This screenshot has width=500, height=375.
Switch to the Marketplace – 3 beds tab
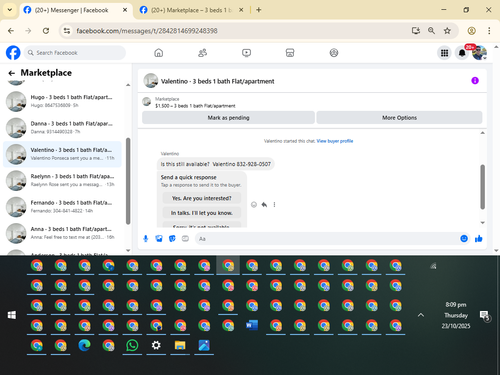pyautogui.click(x=191, y=10)
